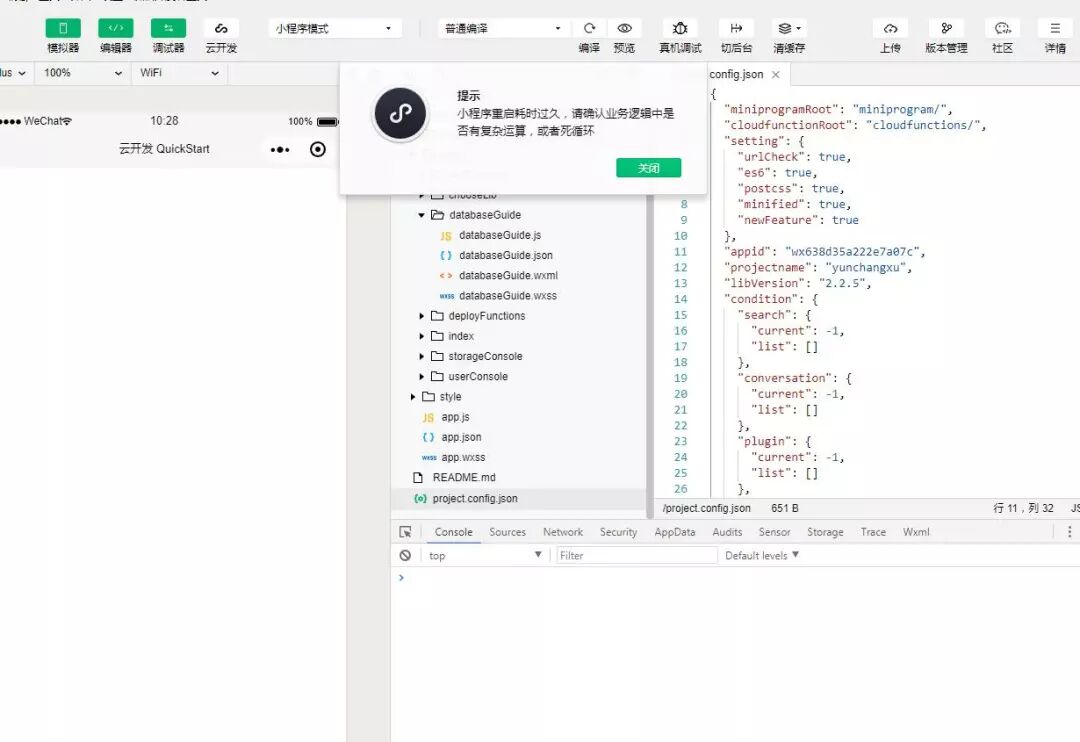Open the WiFi network dropdown
This screenshot has width=1080, height=742.
tap(179, 72)
